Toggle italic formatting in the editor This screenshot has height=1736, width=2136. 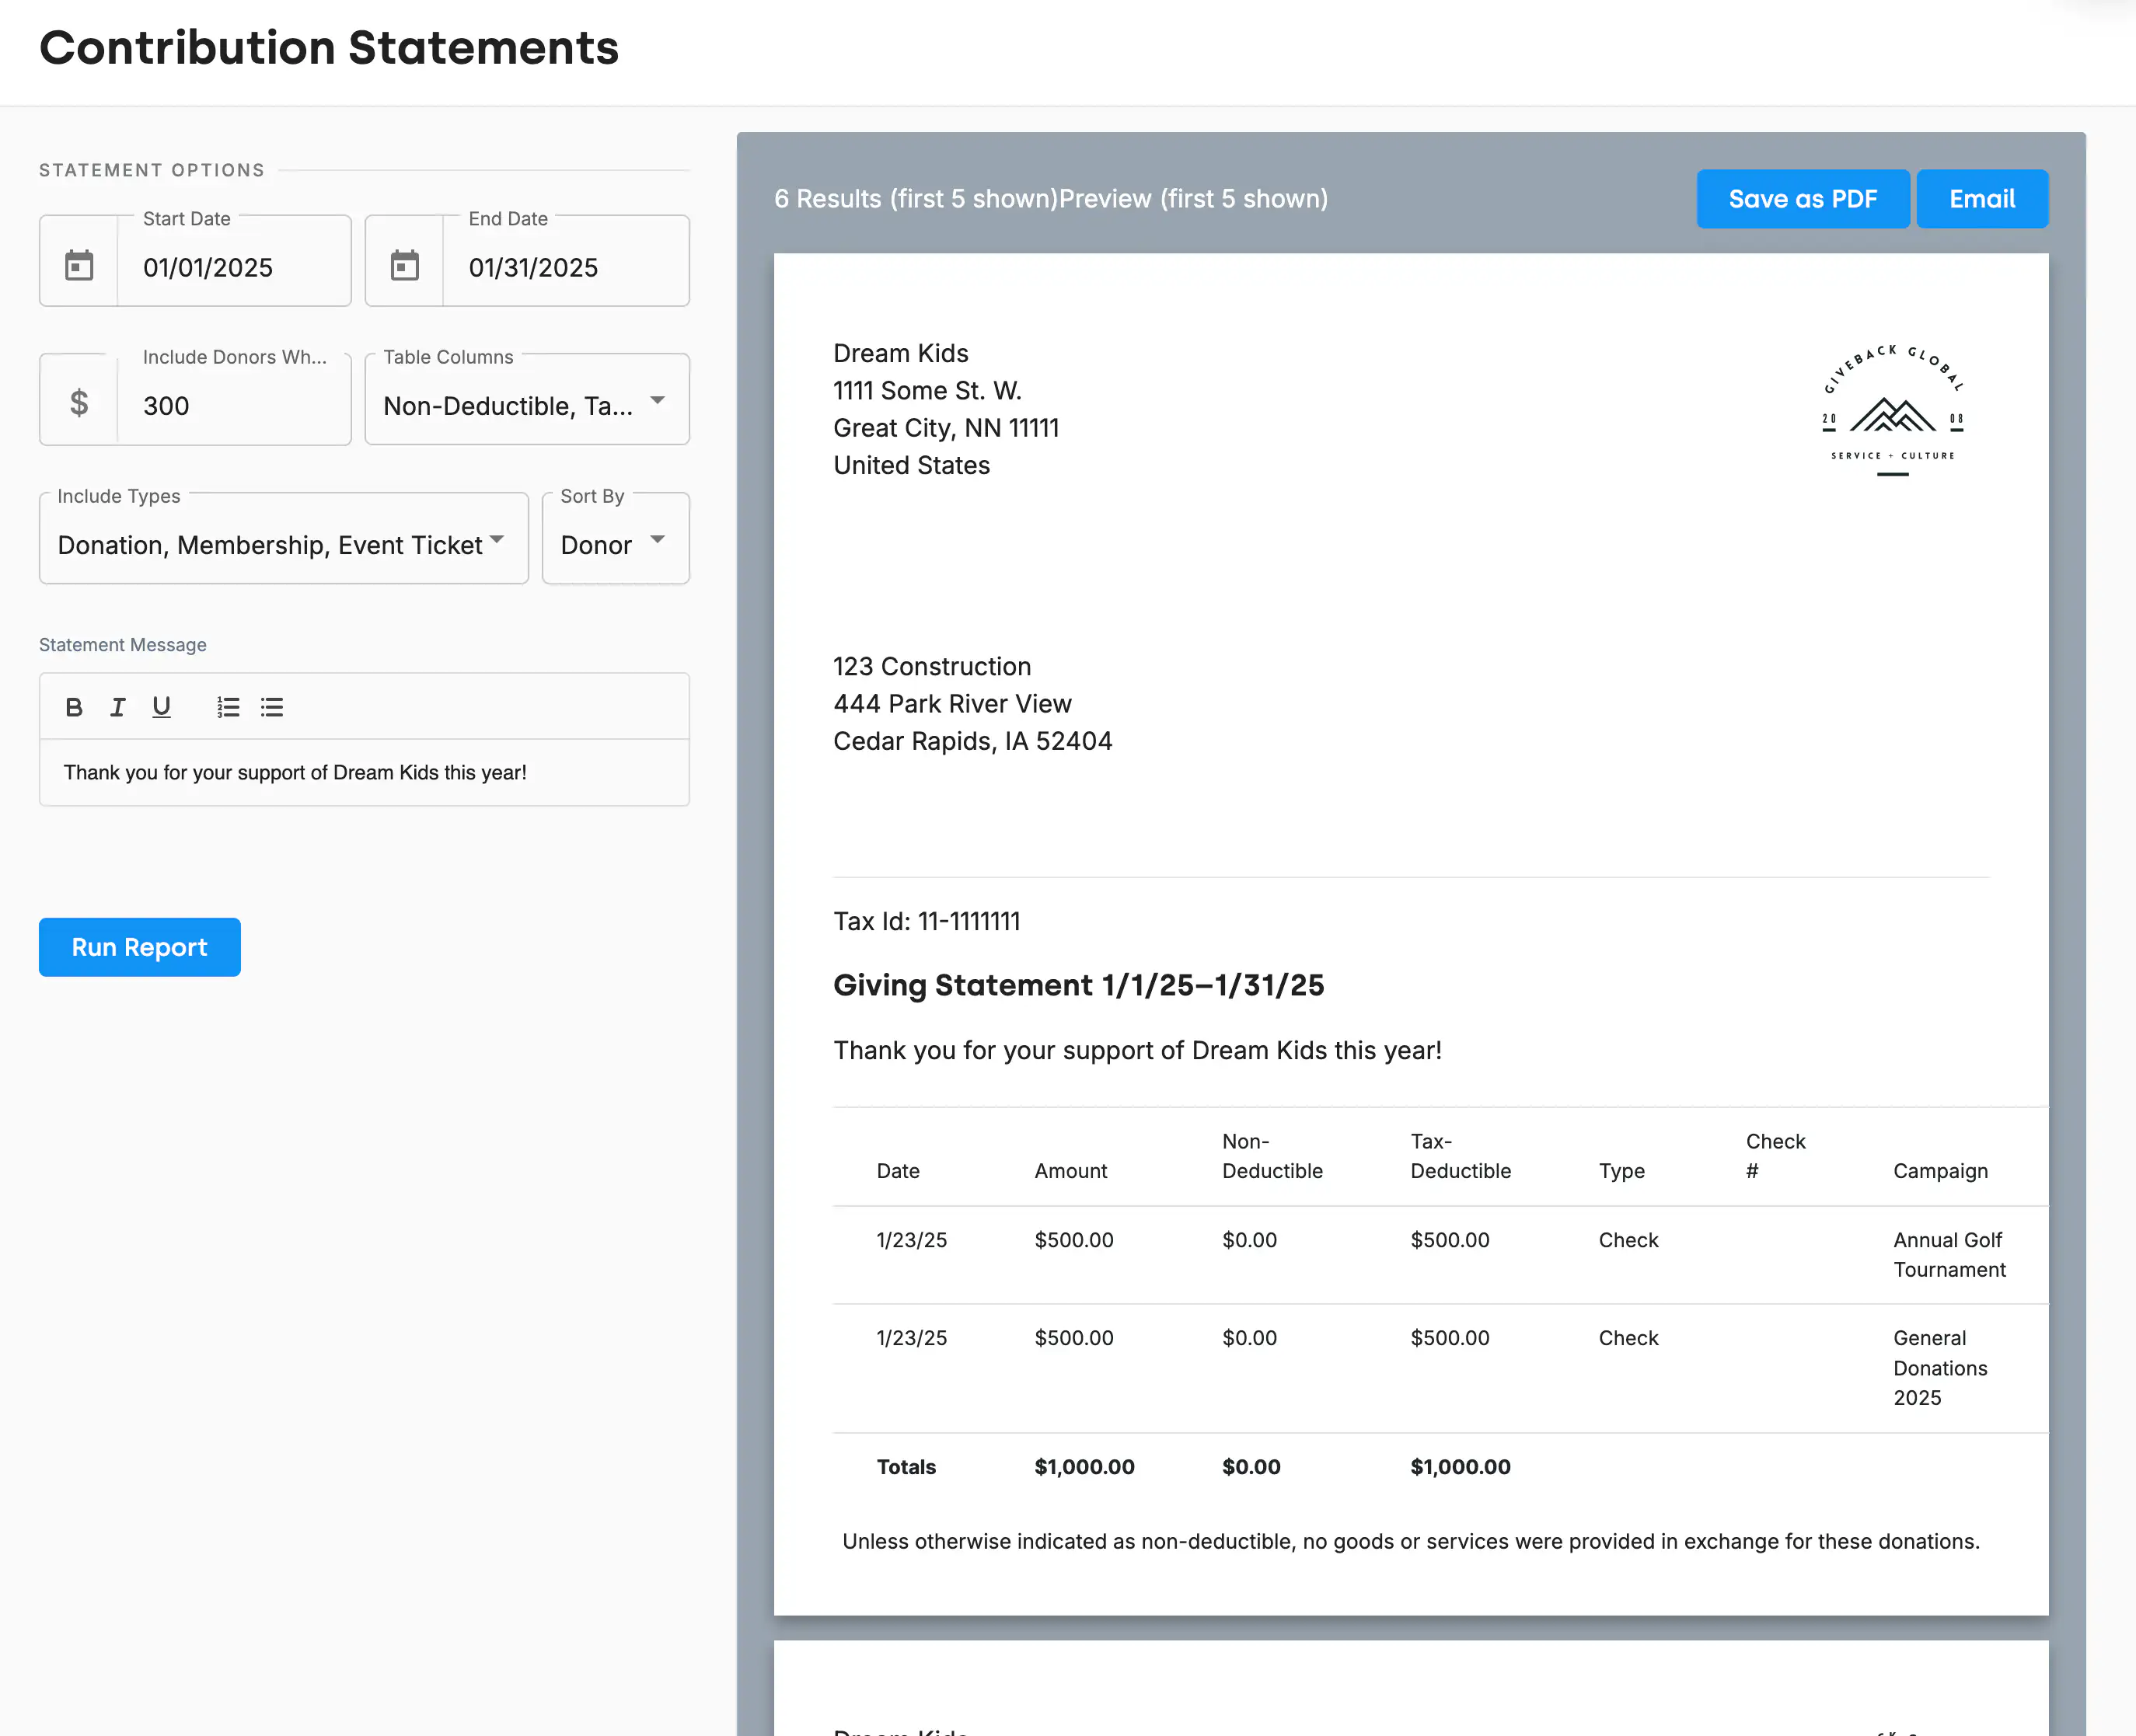[x=117, y=707]
